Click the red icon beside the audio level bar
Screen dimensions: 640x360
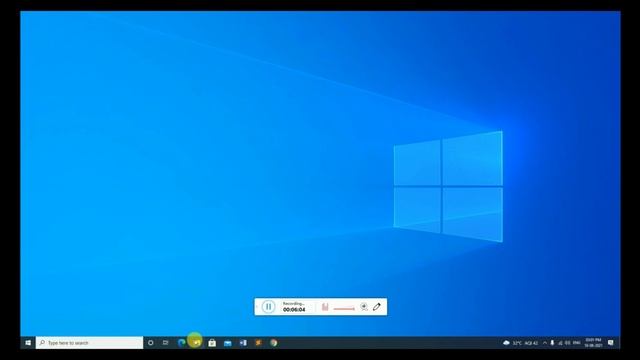325,307
